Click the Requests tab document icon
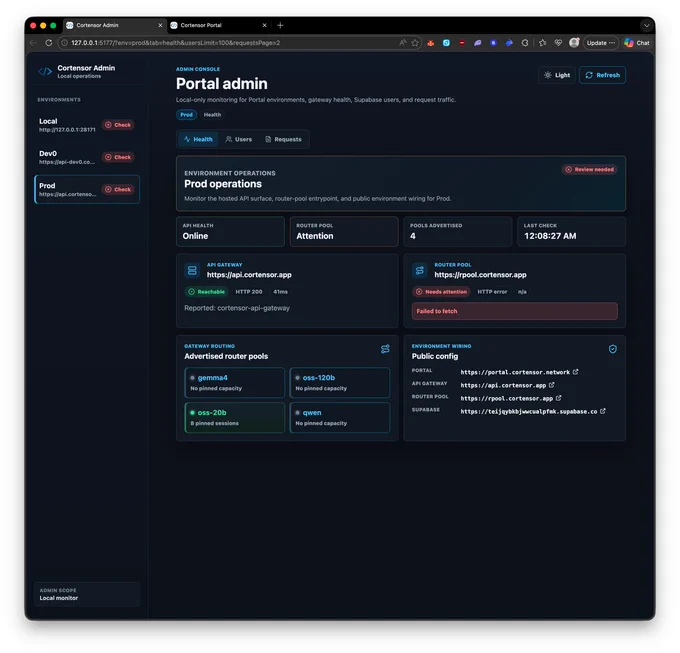Viewport: 680px width, 653px height. [268, 139]
